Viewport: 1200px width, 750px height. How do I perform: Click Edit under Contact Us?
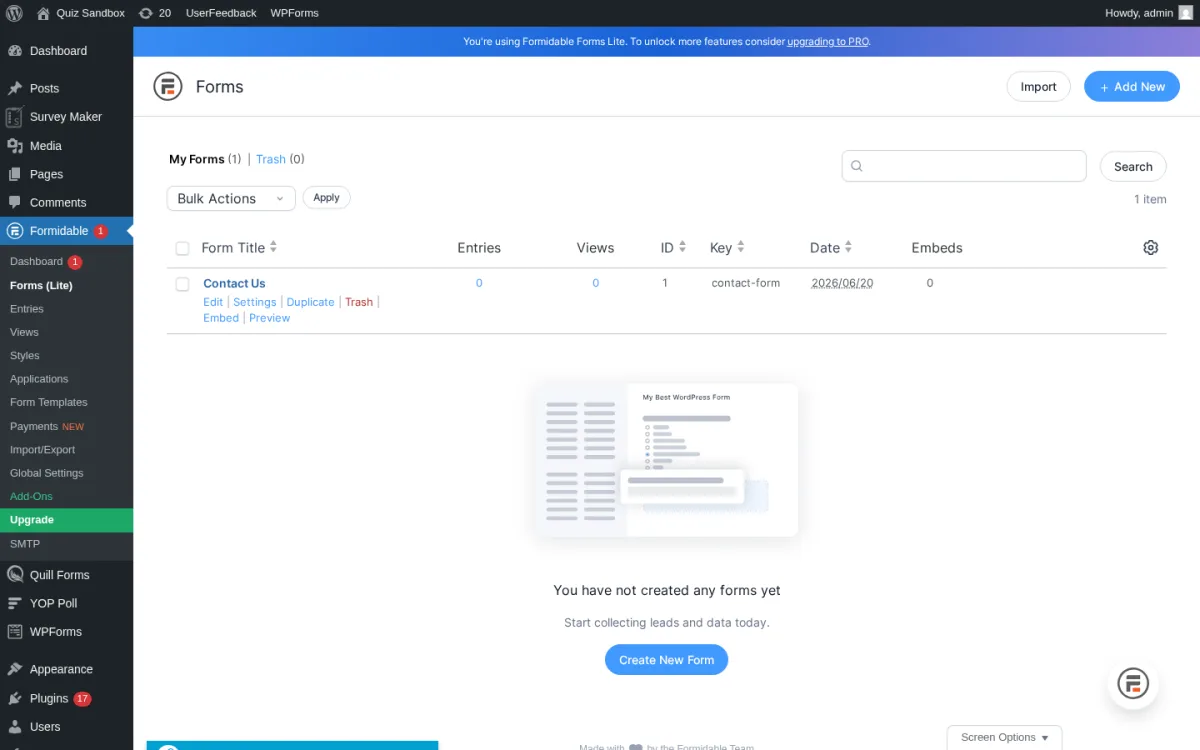point(213,302)
